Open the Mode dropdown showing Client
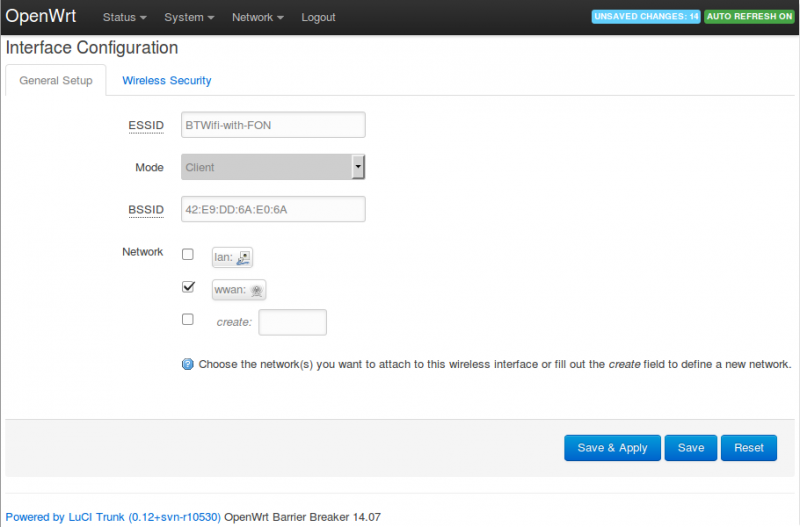The height and width of the screenshot is (527, 800). pyautogui.click(x=273, y=167)
